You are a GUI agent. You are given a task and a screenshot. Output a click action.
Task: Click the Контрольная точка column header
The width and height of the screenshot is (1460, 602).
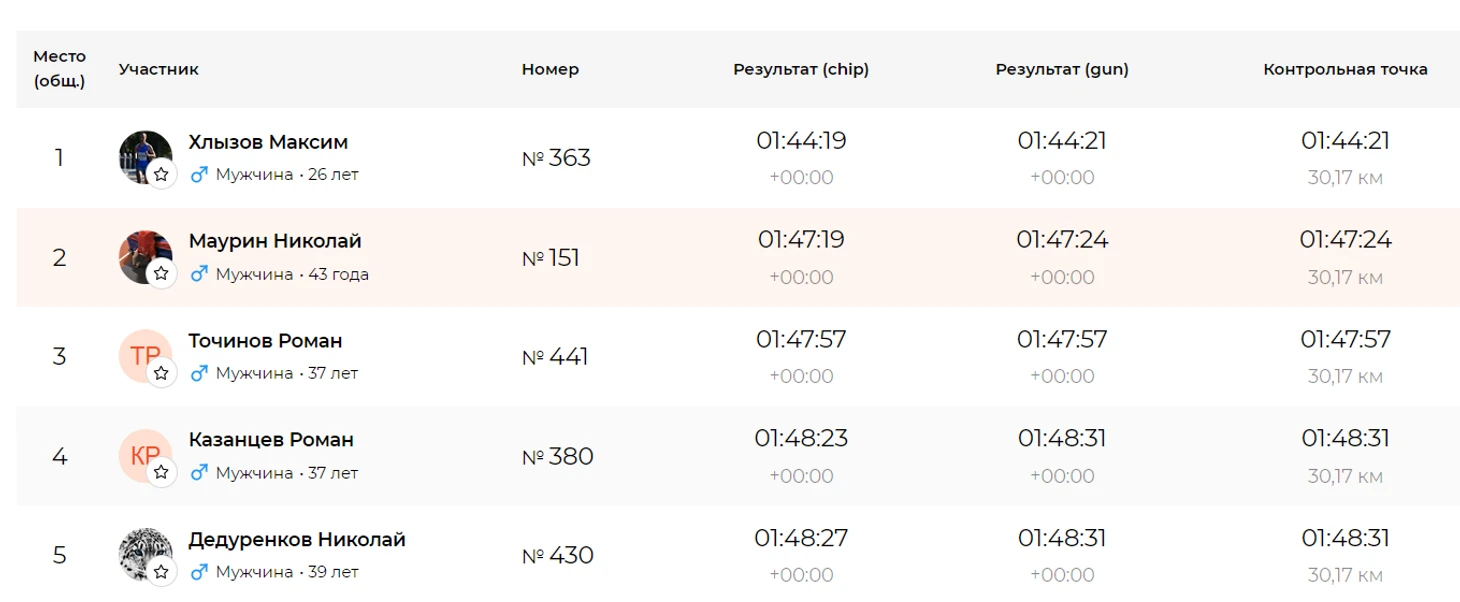point(1345,70)
